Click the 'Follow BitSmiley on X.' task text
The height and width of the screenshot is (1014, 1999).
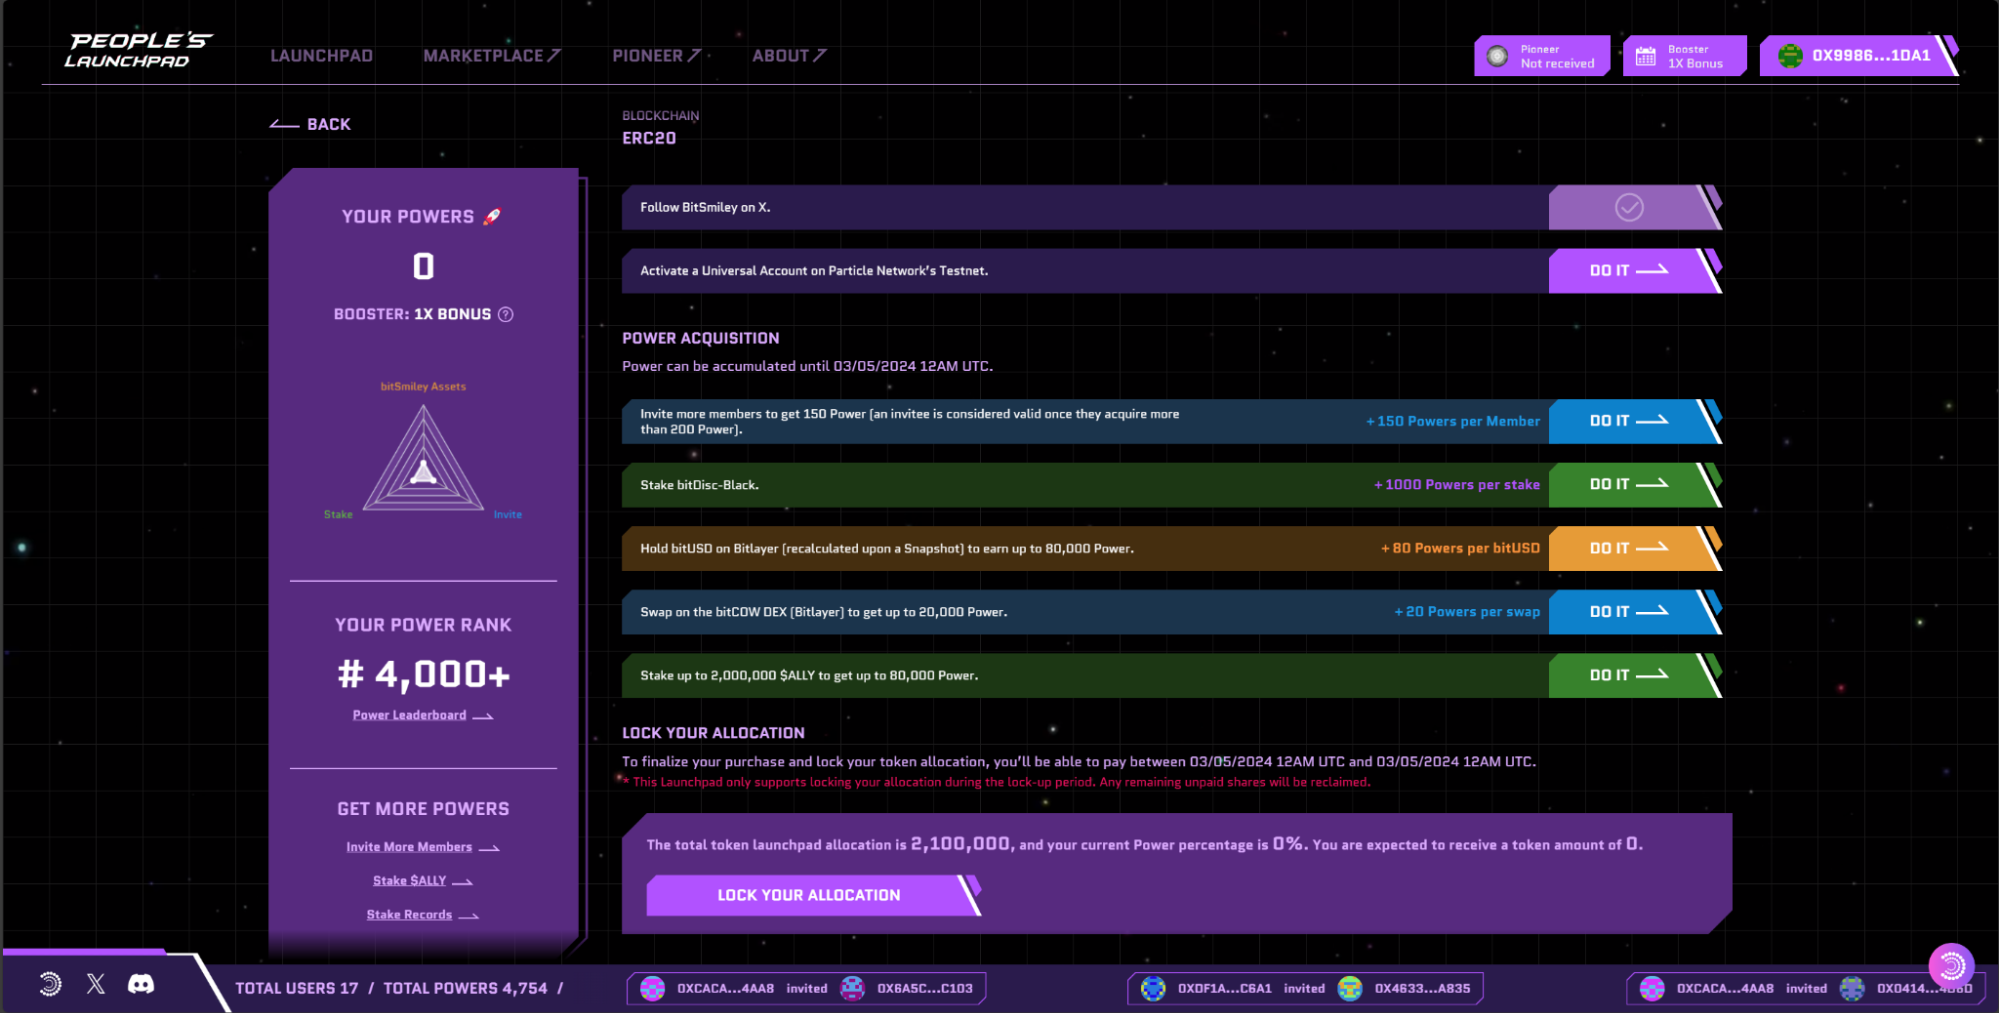click(705, 208)
